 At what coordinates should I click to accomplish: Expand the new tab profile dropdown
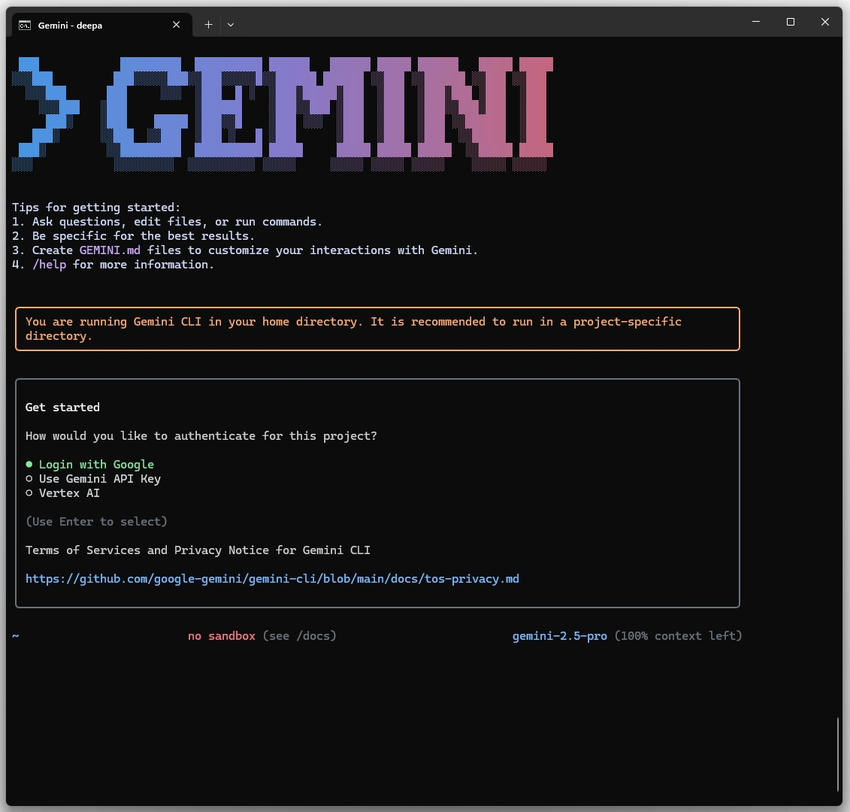tap(230, 24)
